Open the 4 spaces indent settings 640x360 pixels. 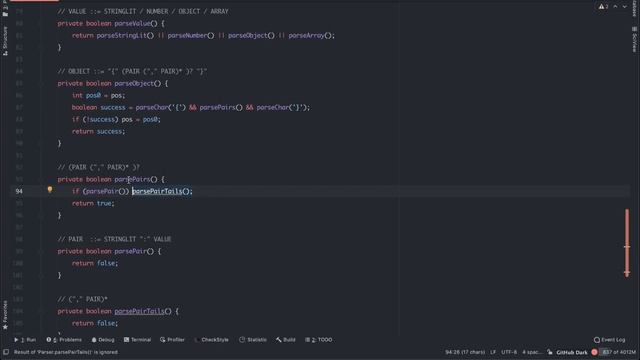(531, 352)
